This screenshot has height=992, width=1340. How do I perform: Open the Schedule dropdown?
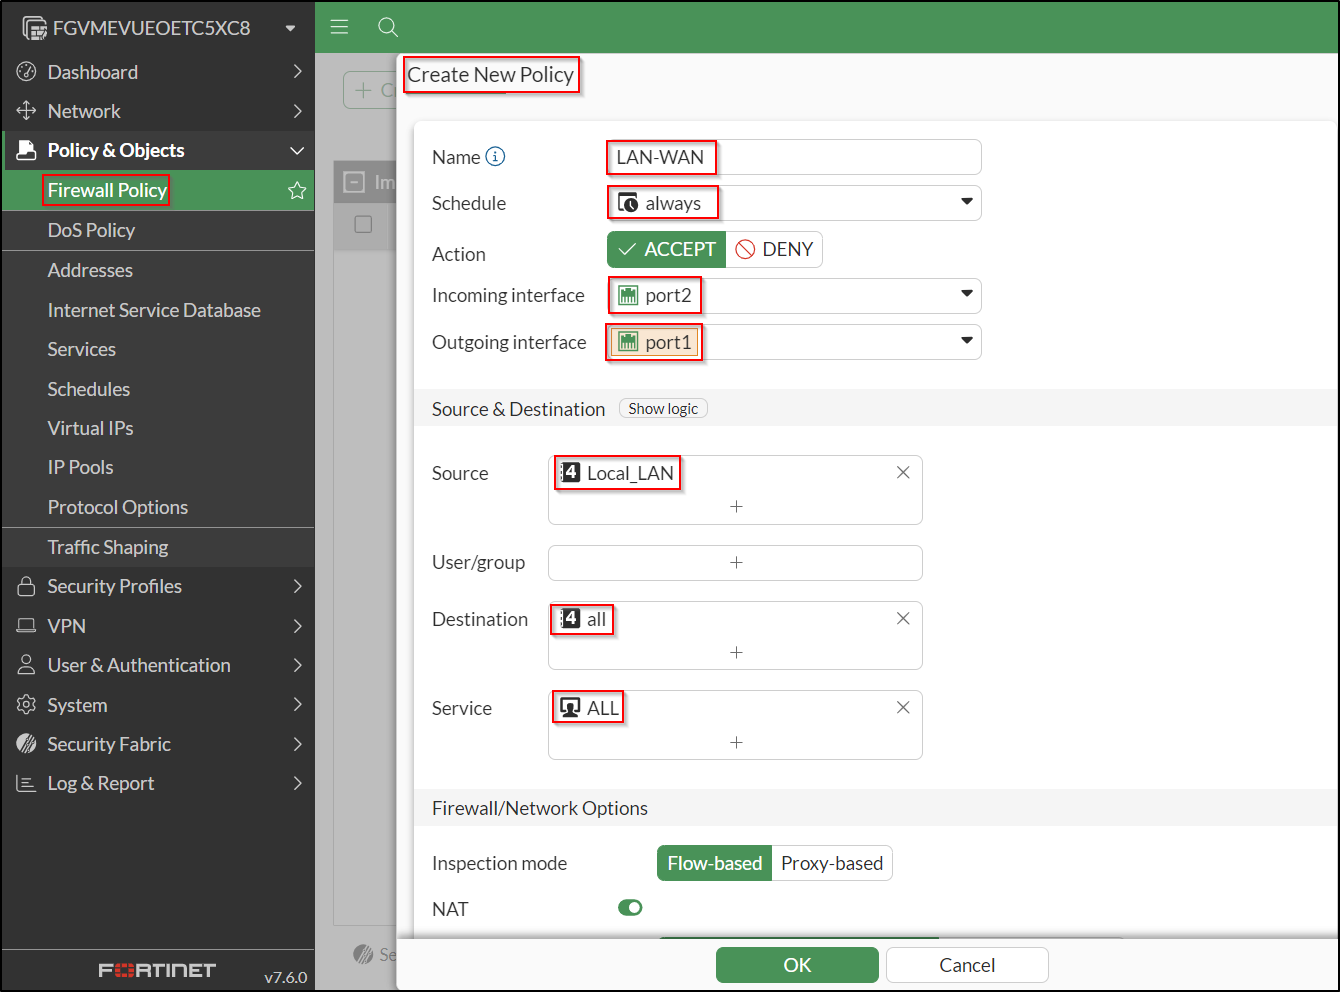pyautogui.click(x=967, y=202)
